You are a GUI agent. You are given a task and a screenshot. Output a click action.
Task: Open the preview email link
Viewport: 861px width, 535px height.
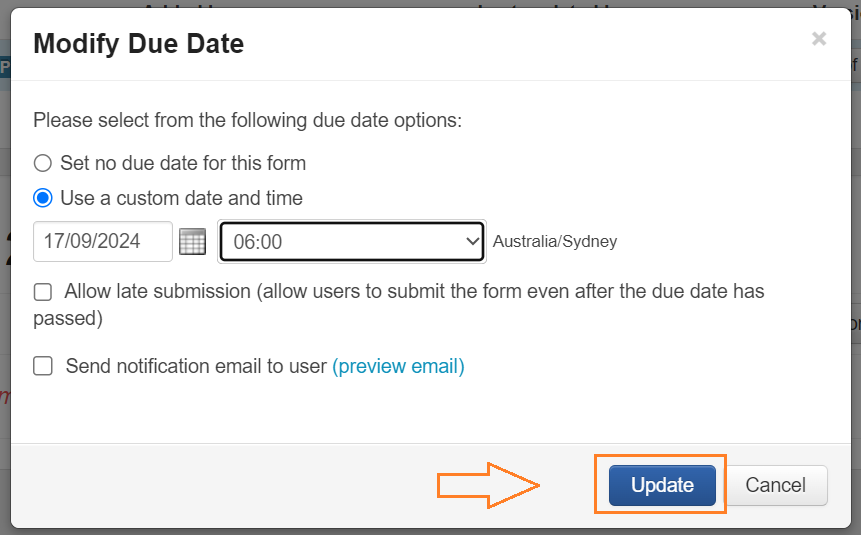[x=398, y=366]
